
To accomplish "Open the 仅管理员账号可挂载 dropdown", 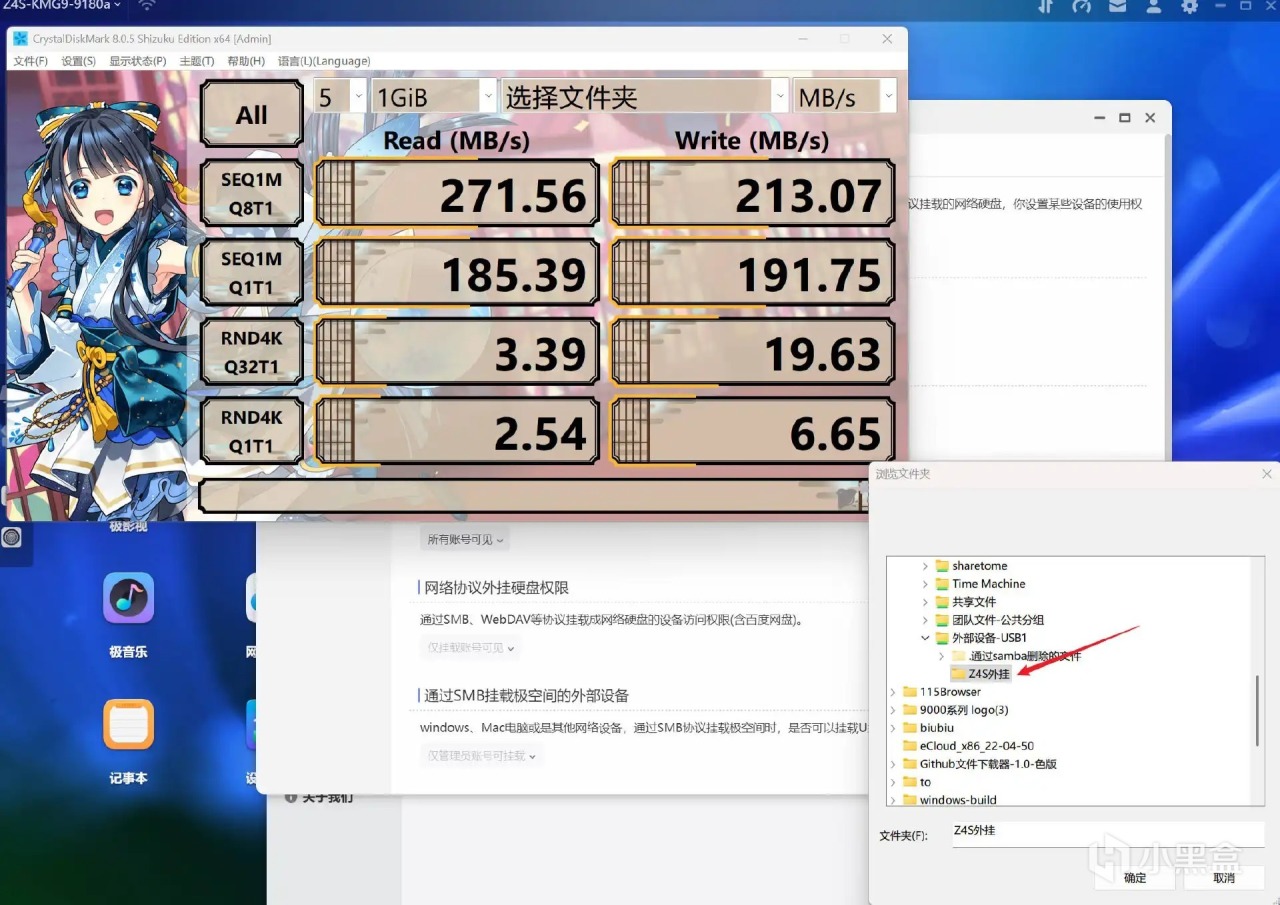I will (x=482, y=756).
